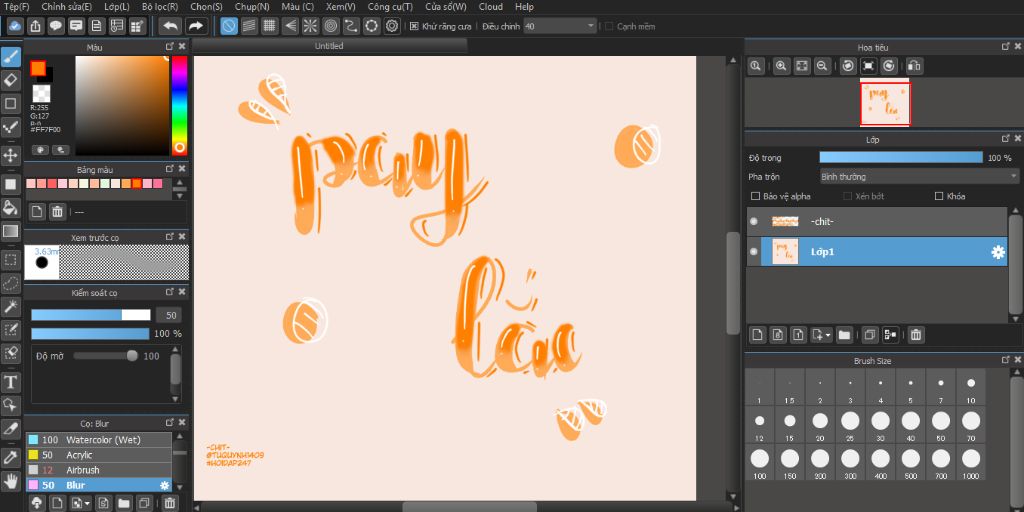The image size is (1024, 512).
Task: Enable Bảo vệ alpha checkbox
Action: click(756, 196)
